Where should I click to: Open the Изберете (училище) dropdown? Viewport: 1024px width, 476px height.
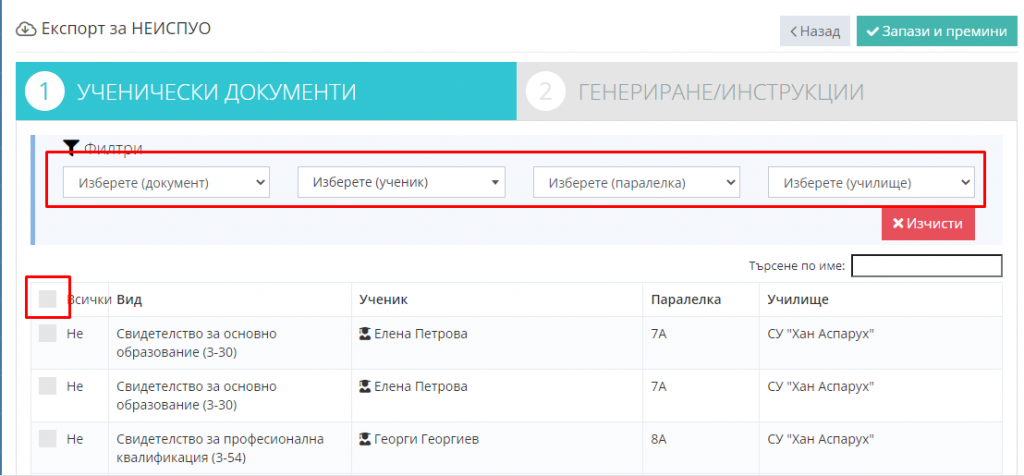[x=872, y=183]
